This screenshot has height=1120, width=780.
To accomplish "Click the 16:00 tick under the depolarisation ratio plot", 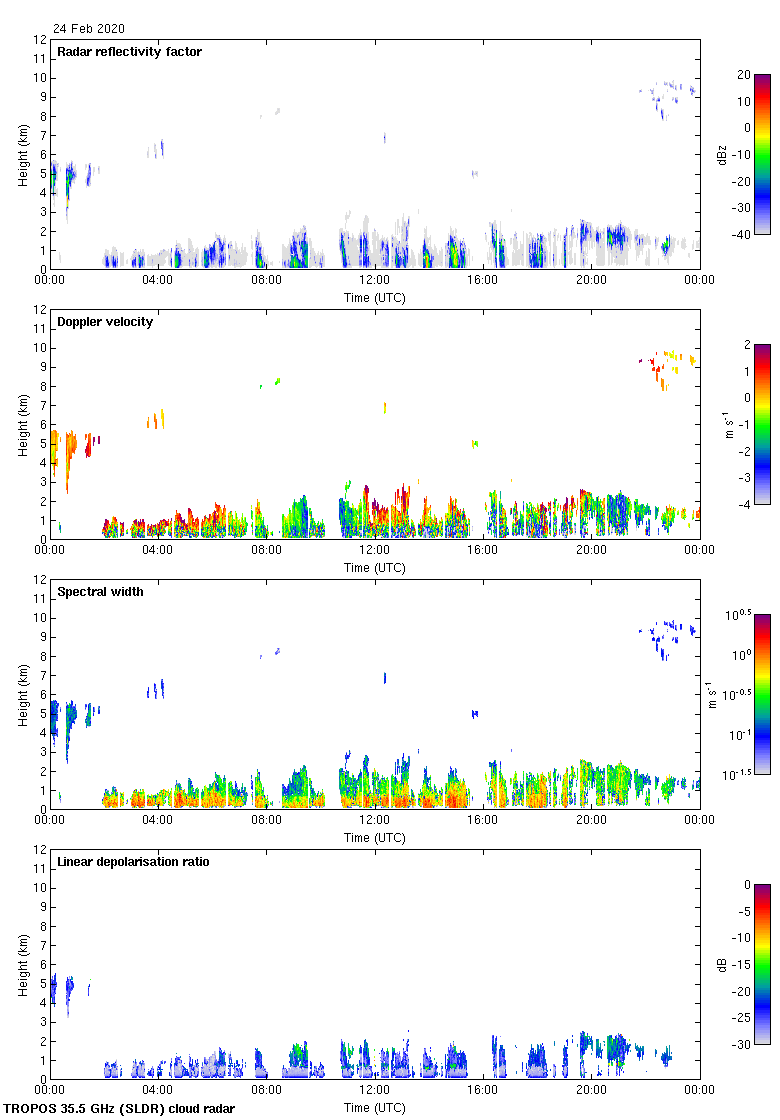I will coord(483,1091).
